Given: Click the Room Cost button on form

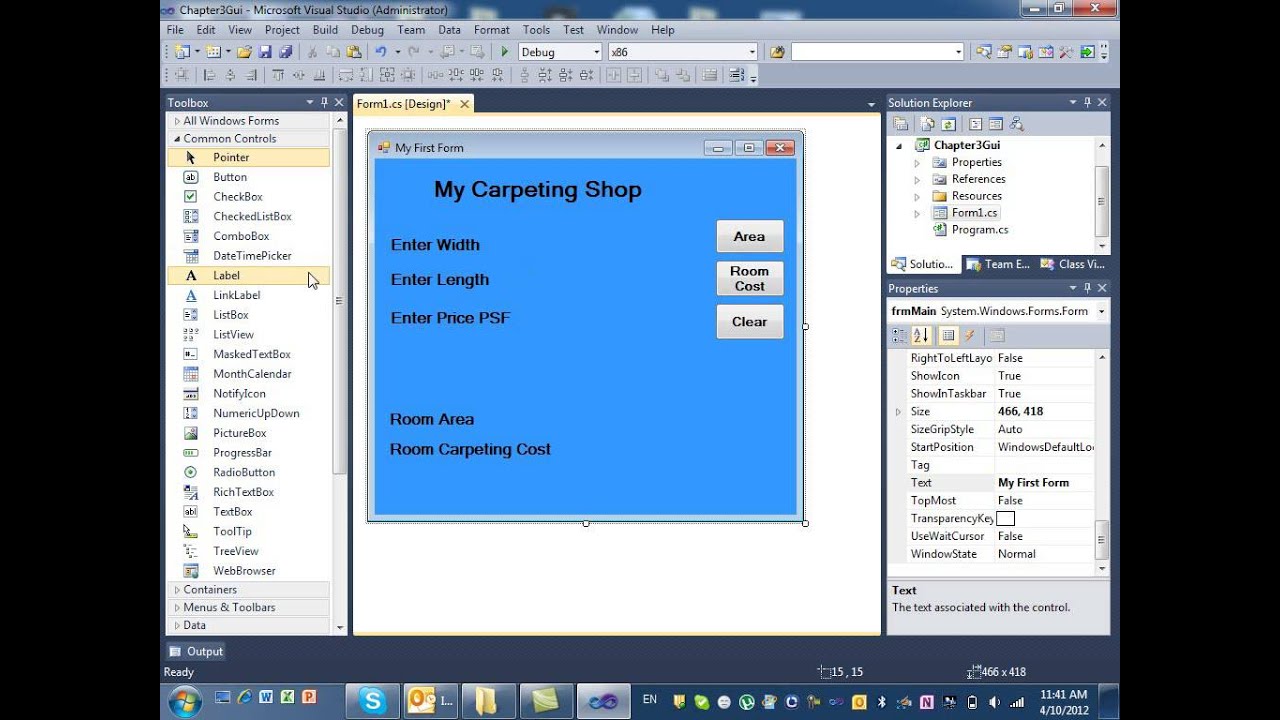Looking at the screenshot, I should point(749,278).
